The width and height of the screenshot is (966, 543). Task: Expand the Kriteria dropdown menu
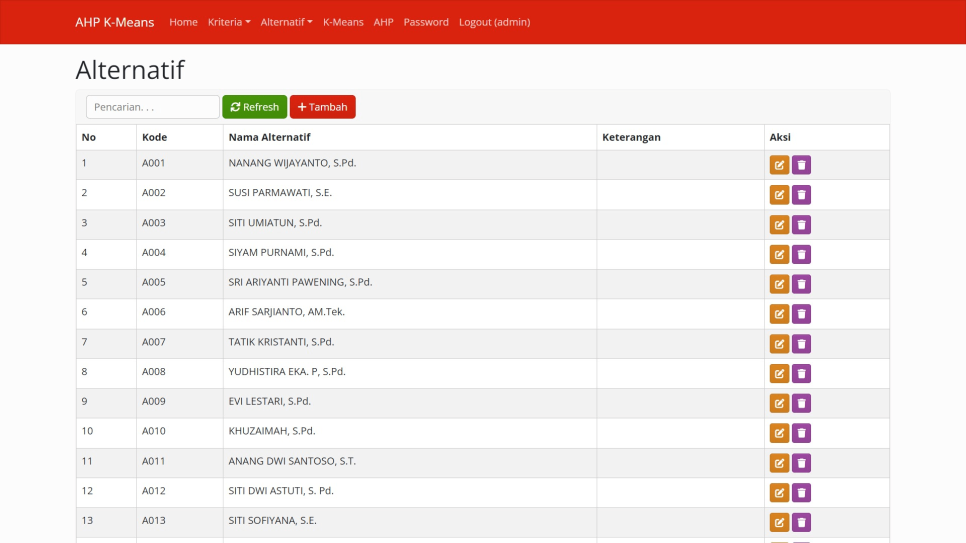point(229,22)
